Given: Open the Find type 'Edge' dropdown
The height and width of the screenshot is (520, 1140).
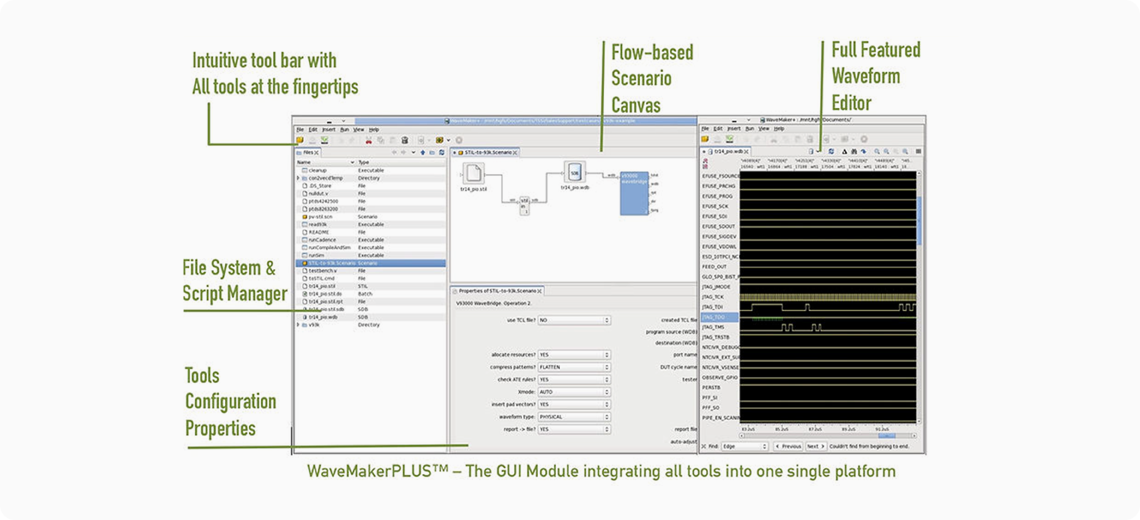Looking at the screenshot, I should coord(744,447).
